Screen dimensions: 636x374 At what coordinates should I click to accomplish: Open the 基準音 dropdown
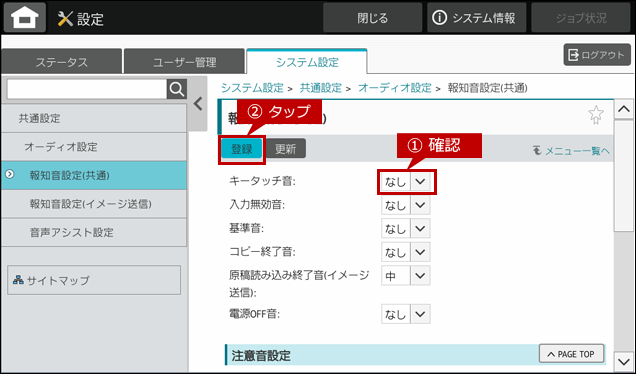pyautogui.click(x=406, y=229)
